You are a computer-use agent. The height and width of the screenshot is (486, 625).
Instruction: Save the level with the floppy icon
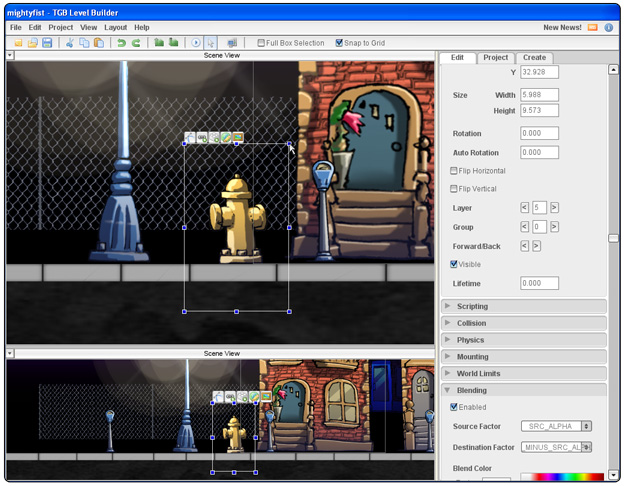pyautogui.click(x=47, y=43)
